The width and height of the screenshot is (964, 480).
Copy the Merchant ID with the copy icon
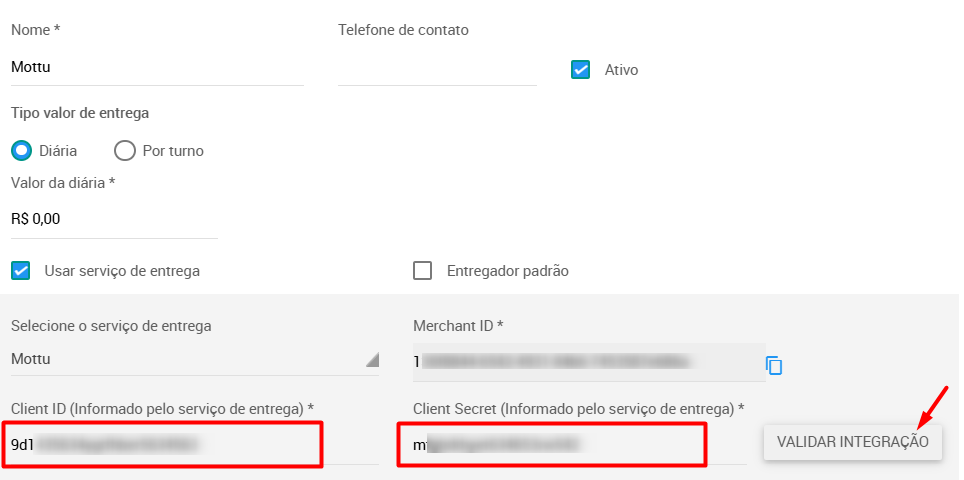coord(774,365)
